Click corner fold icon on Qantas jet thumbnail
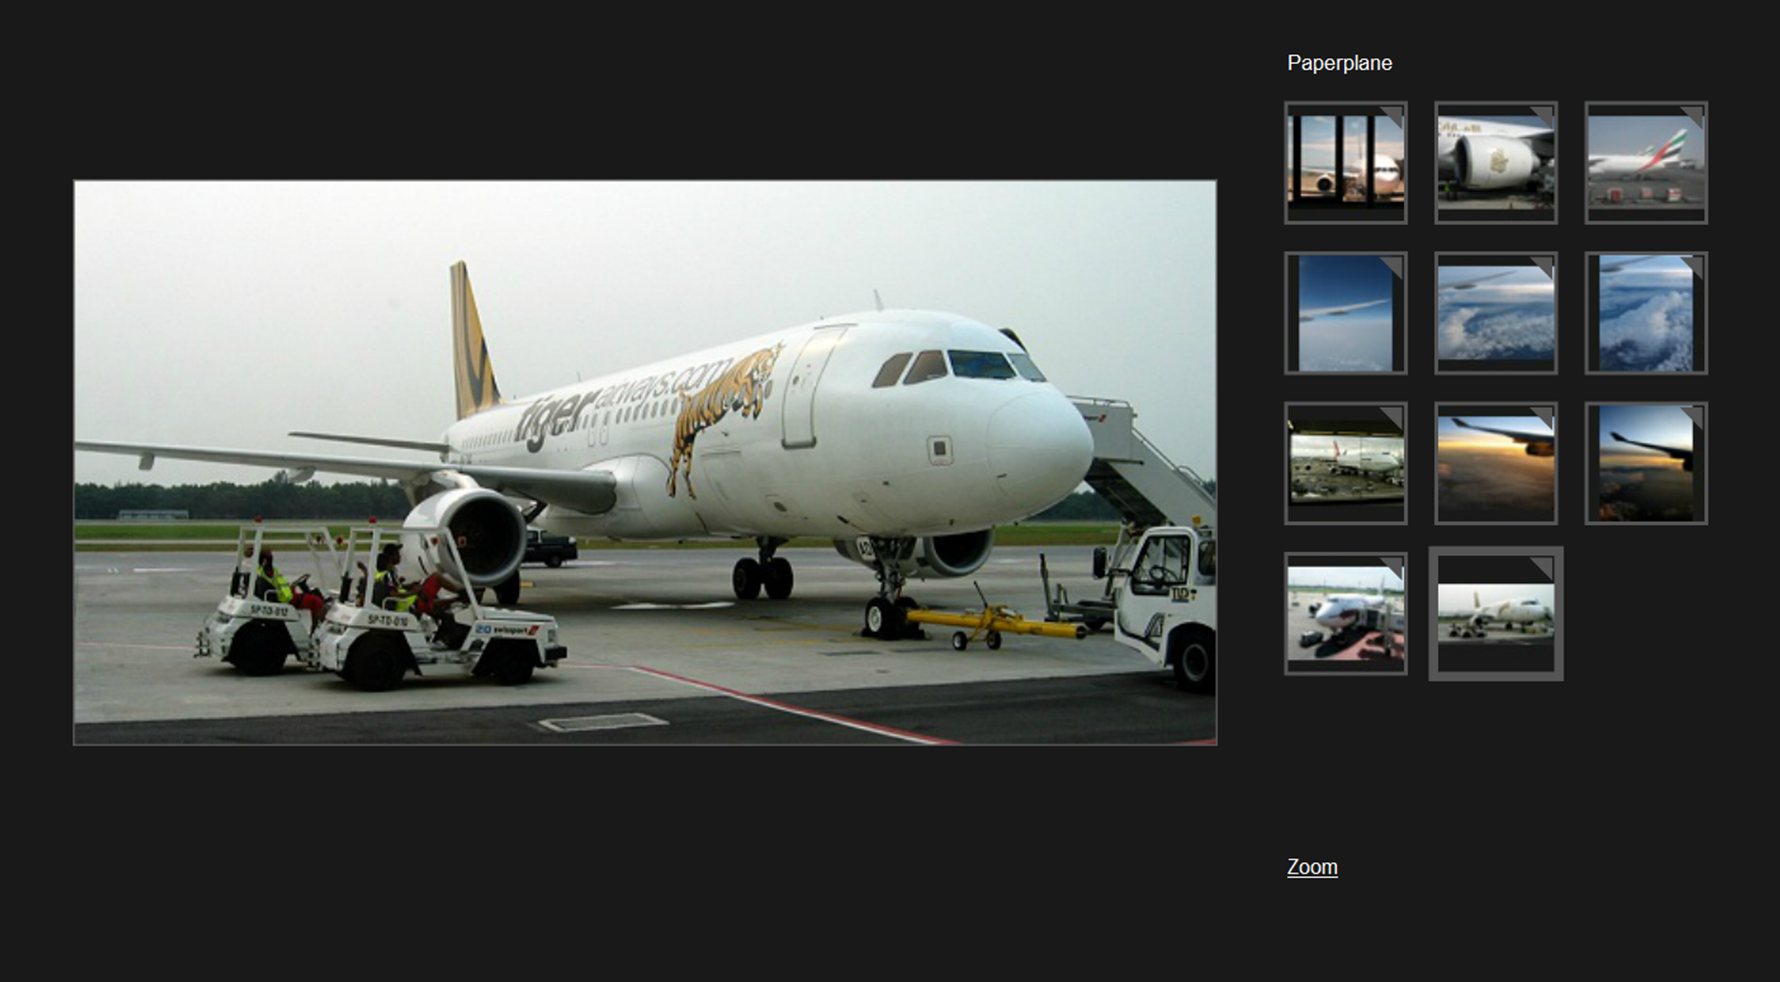The image size is (1780, 982). coord(1392,418)
